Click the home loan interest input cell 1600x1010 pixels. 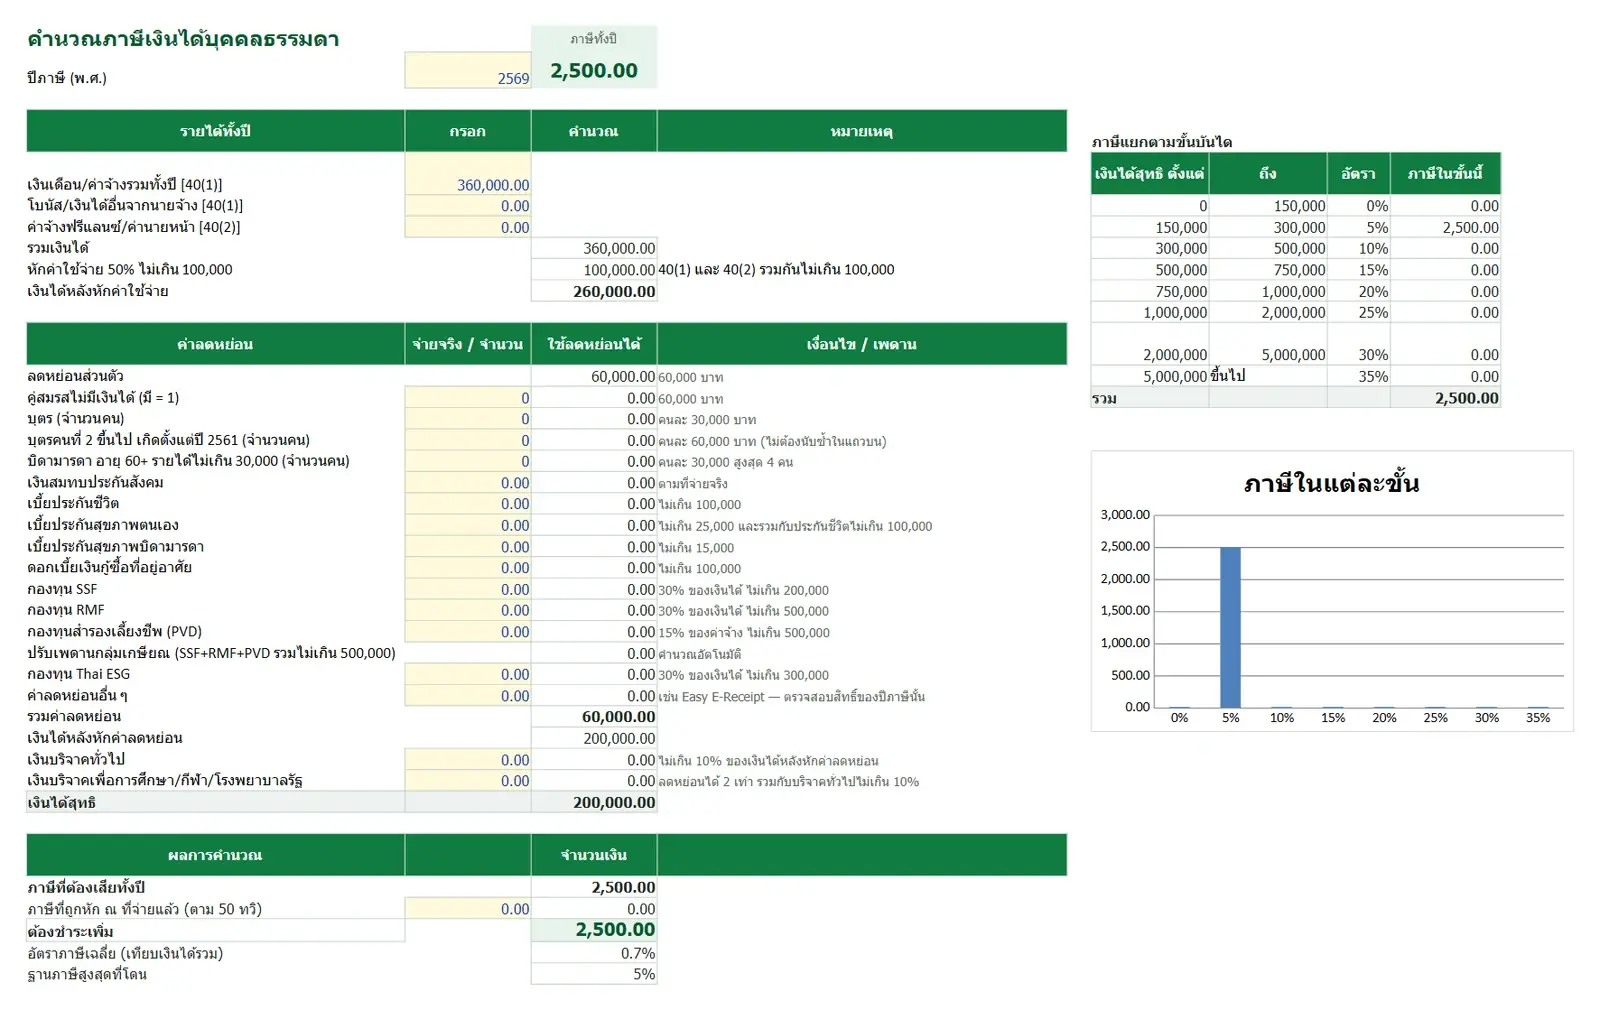coord(468,568)
